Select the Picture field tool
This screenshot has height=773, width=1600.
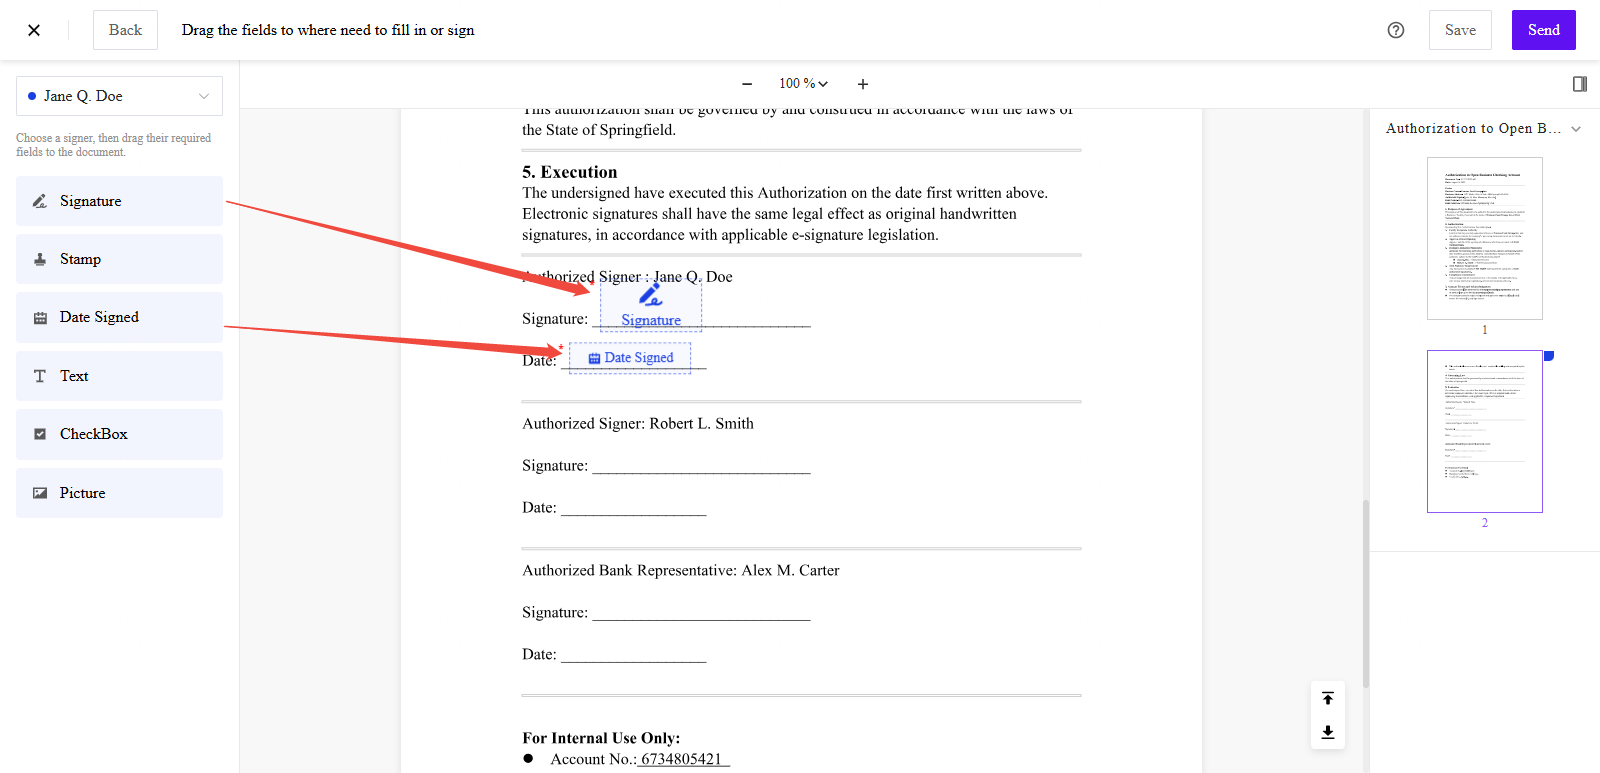119,493
